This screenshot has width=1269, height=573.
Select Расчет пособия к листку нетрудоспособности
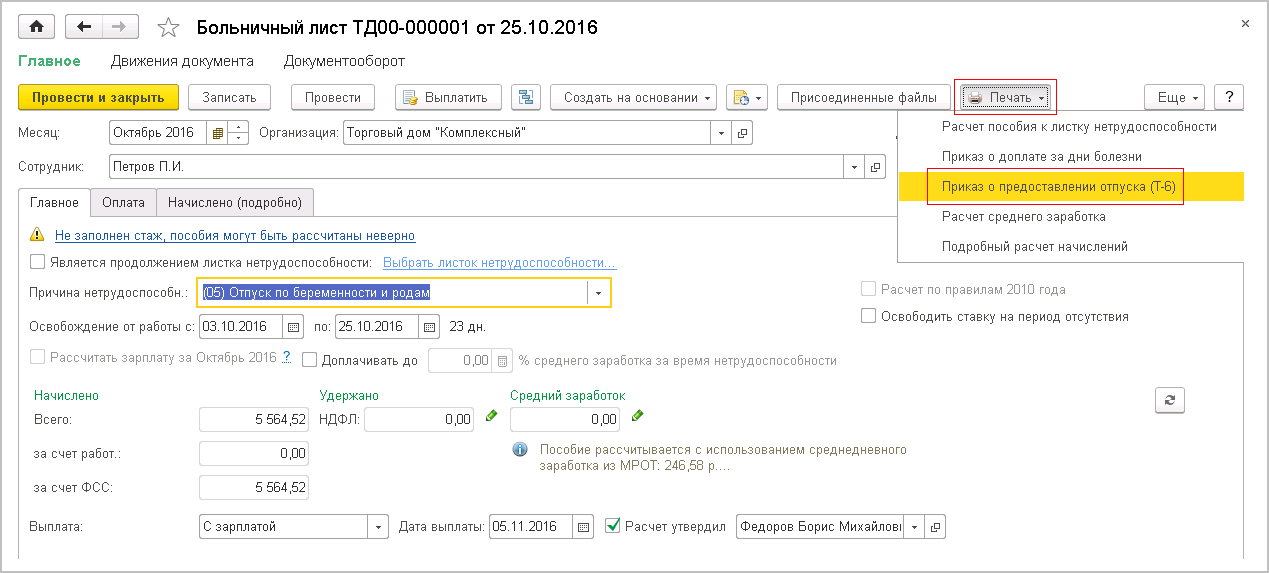[x=1079, y=127]
